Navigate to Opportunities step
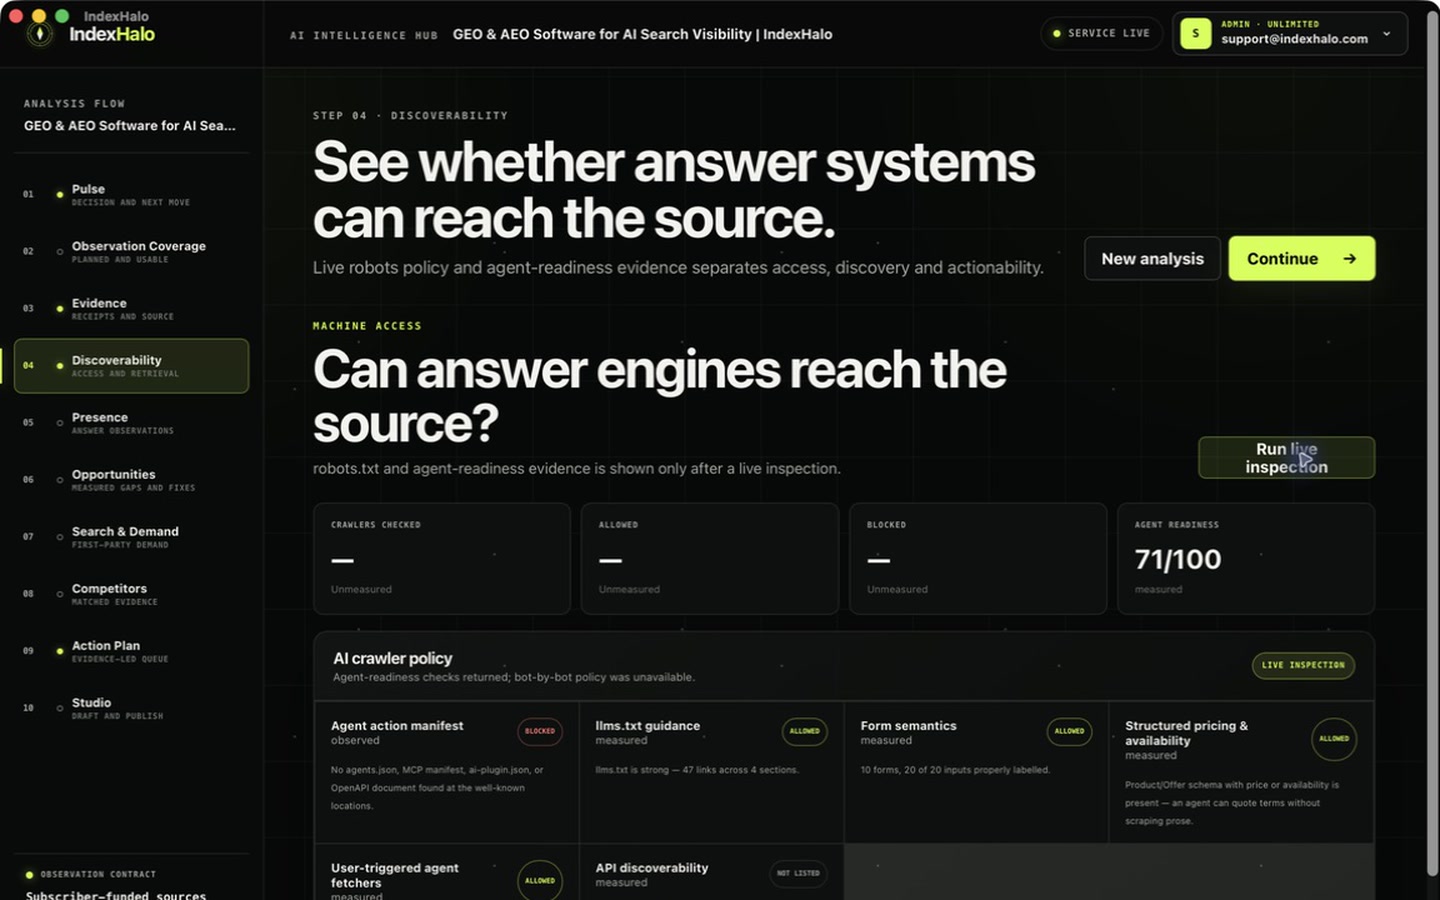This screenshot has height=900, width=1440. (x=131, y=479)
